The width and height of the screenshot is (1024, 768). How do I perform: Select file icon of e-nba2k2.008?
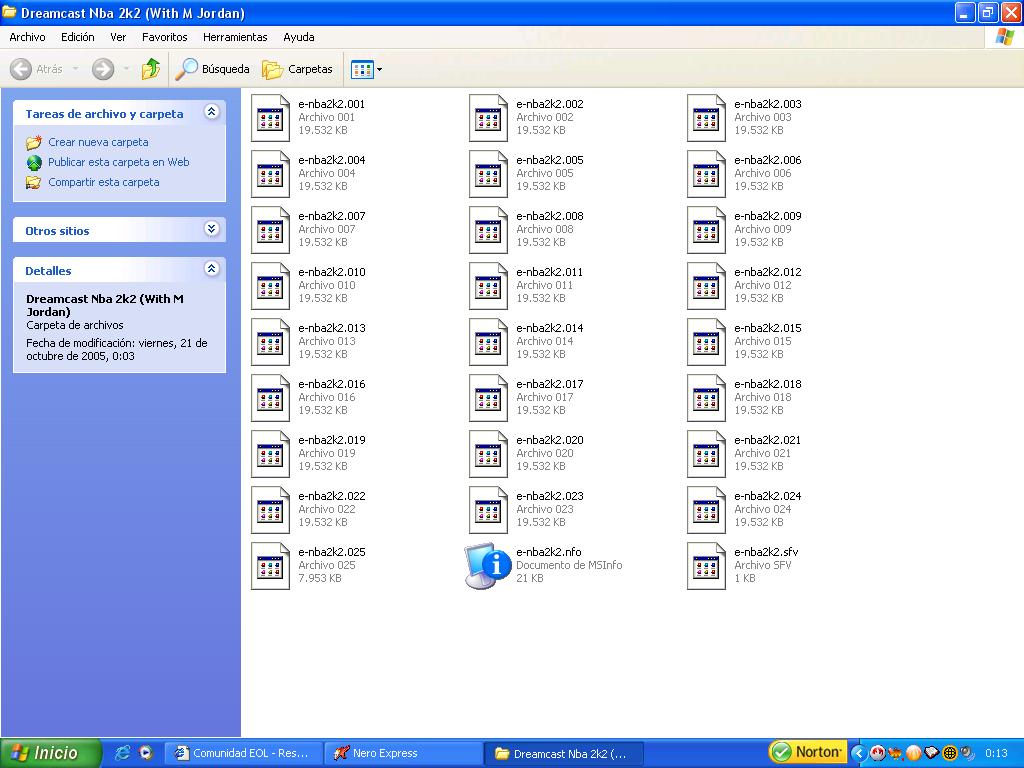tap(488, 231)
